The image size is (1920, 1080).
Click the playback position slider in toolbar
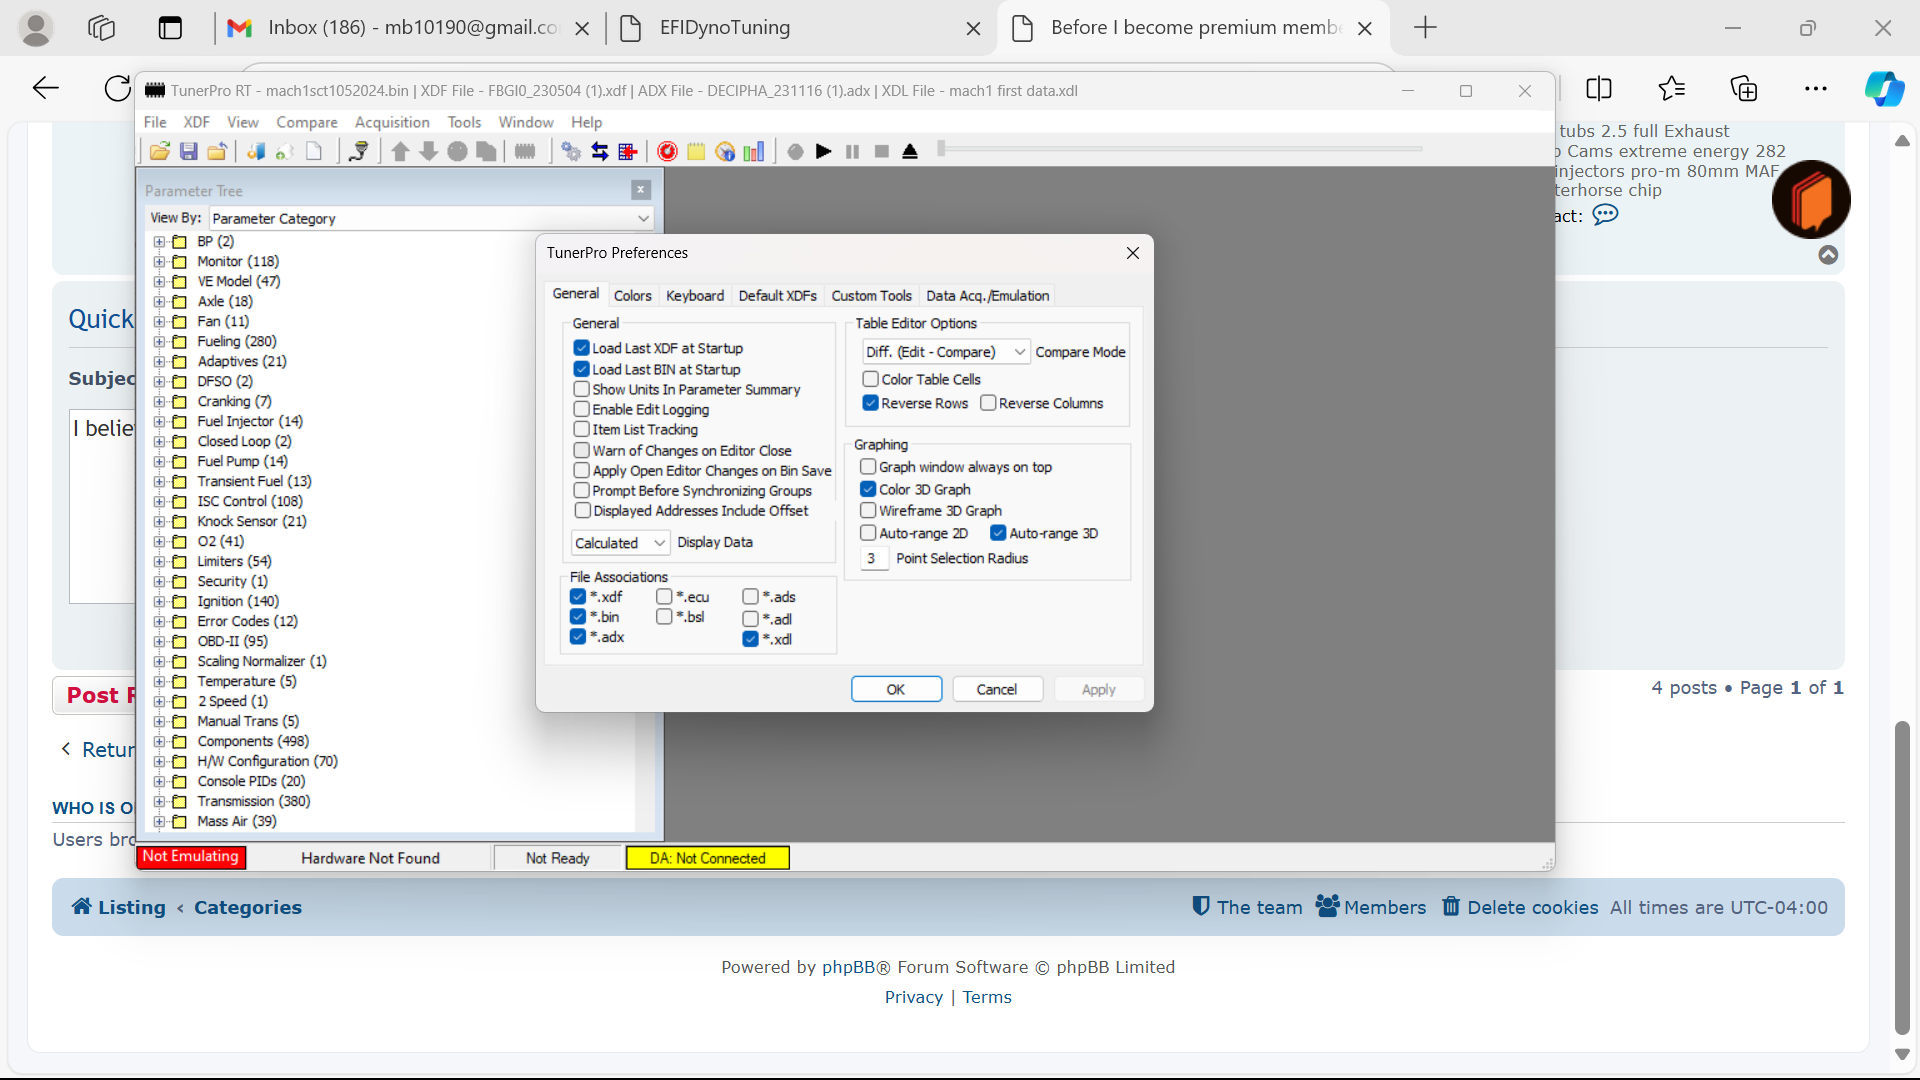[x=1180, y=149]
